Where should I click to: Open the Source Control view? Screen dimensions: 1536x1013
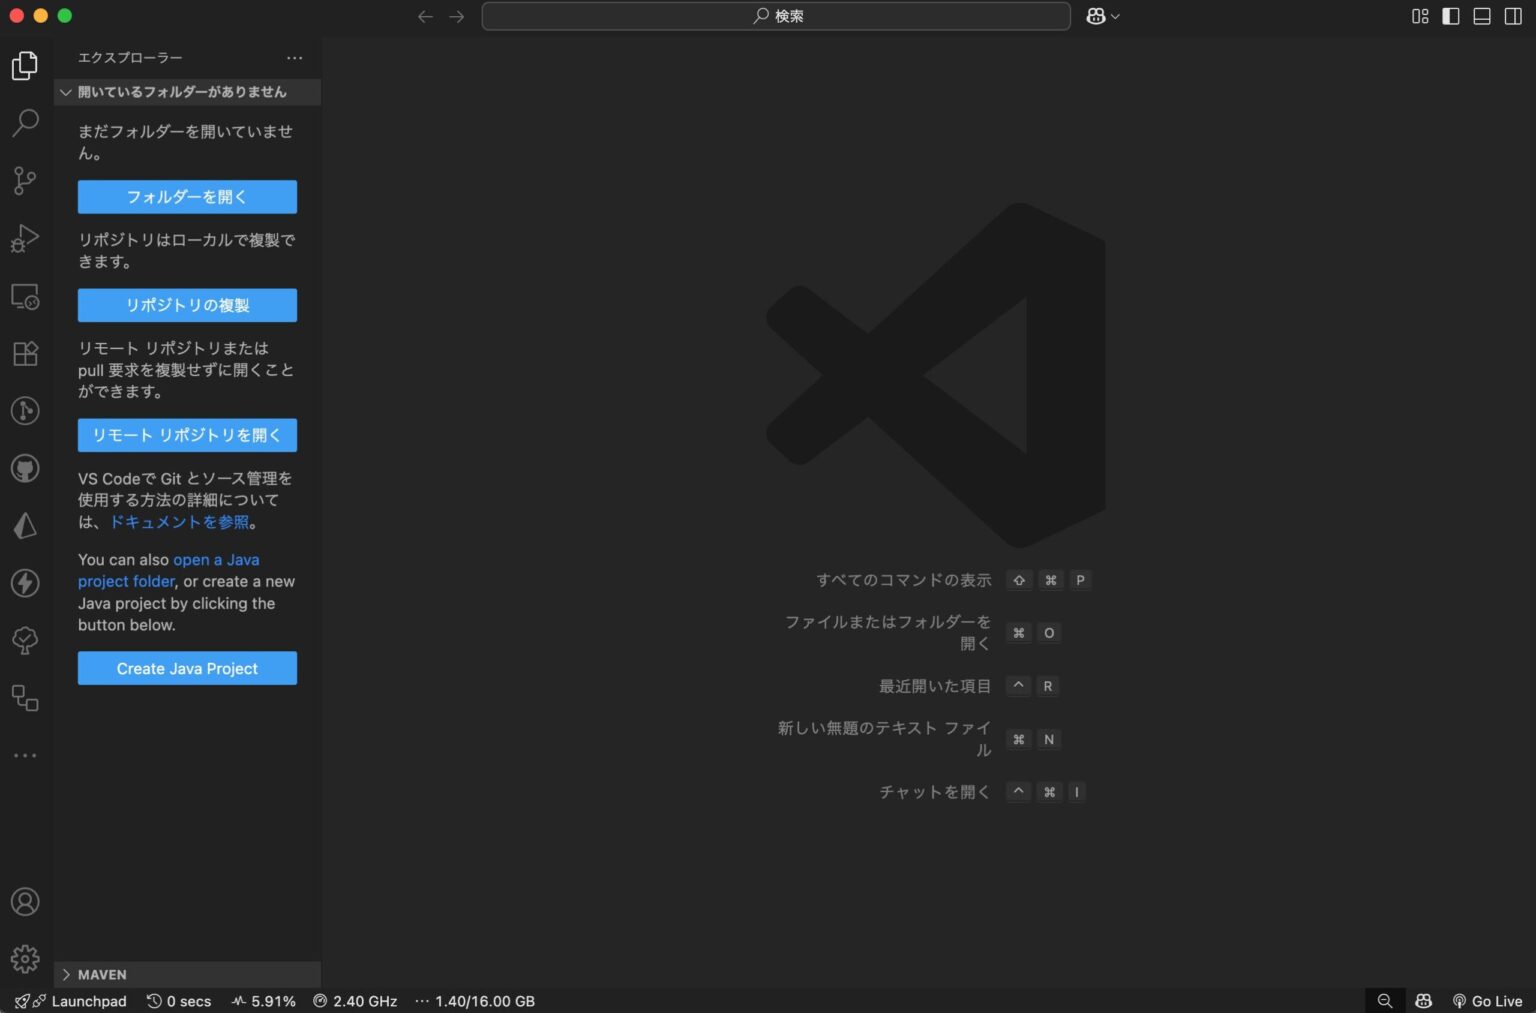point(25,180)
